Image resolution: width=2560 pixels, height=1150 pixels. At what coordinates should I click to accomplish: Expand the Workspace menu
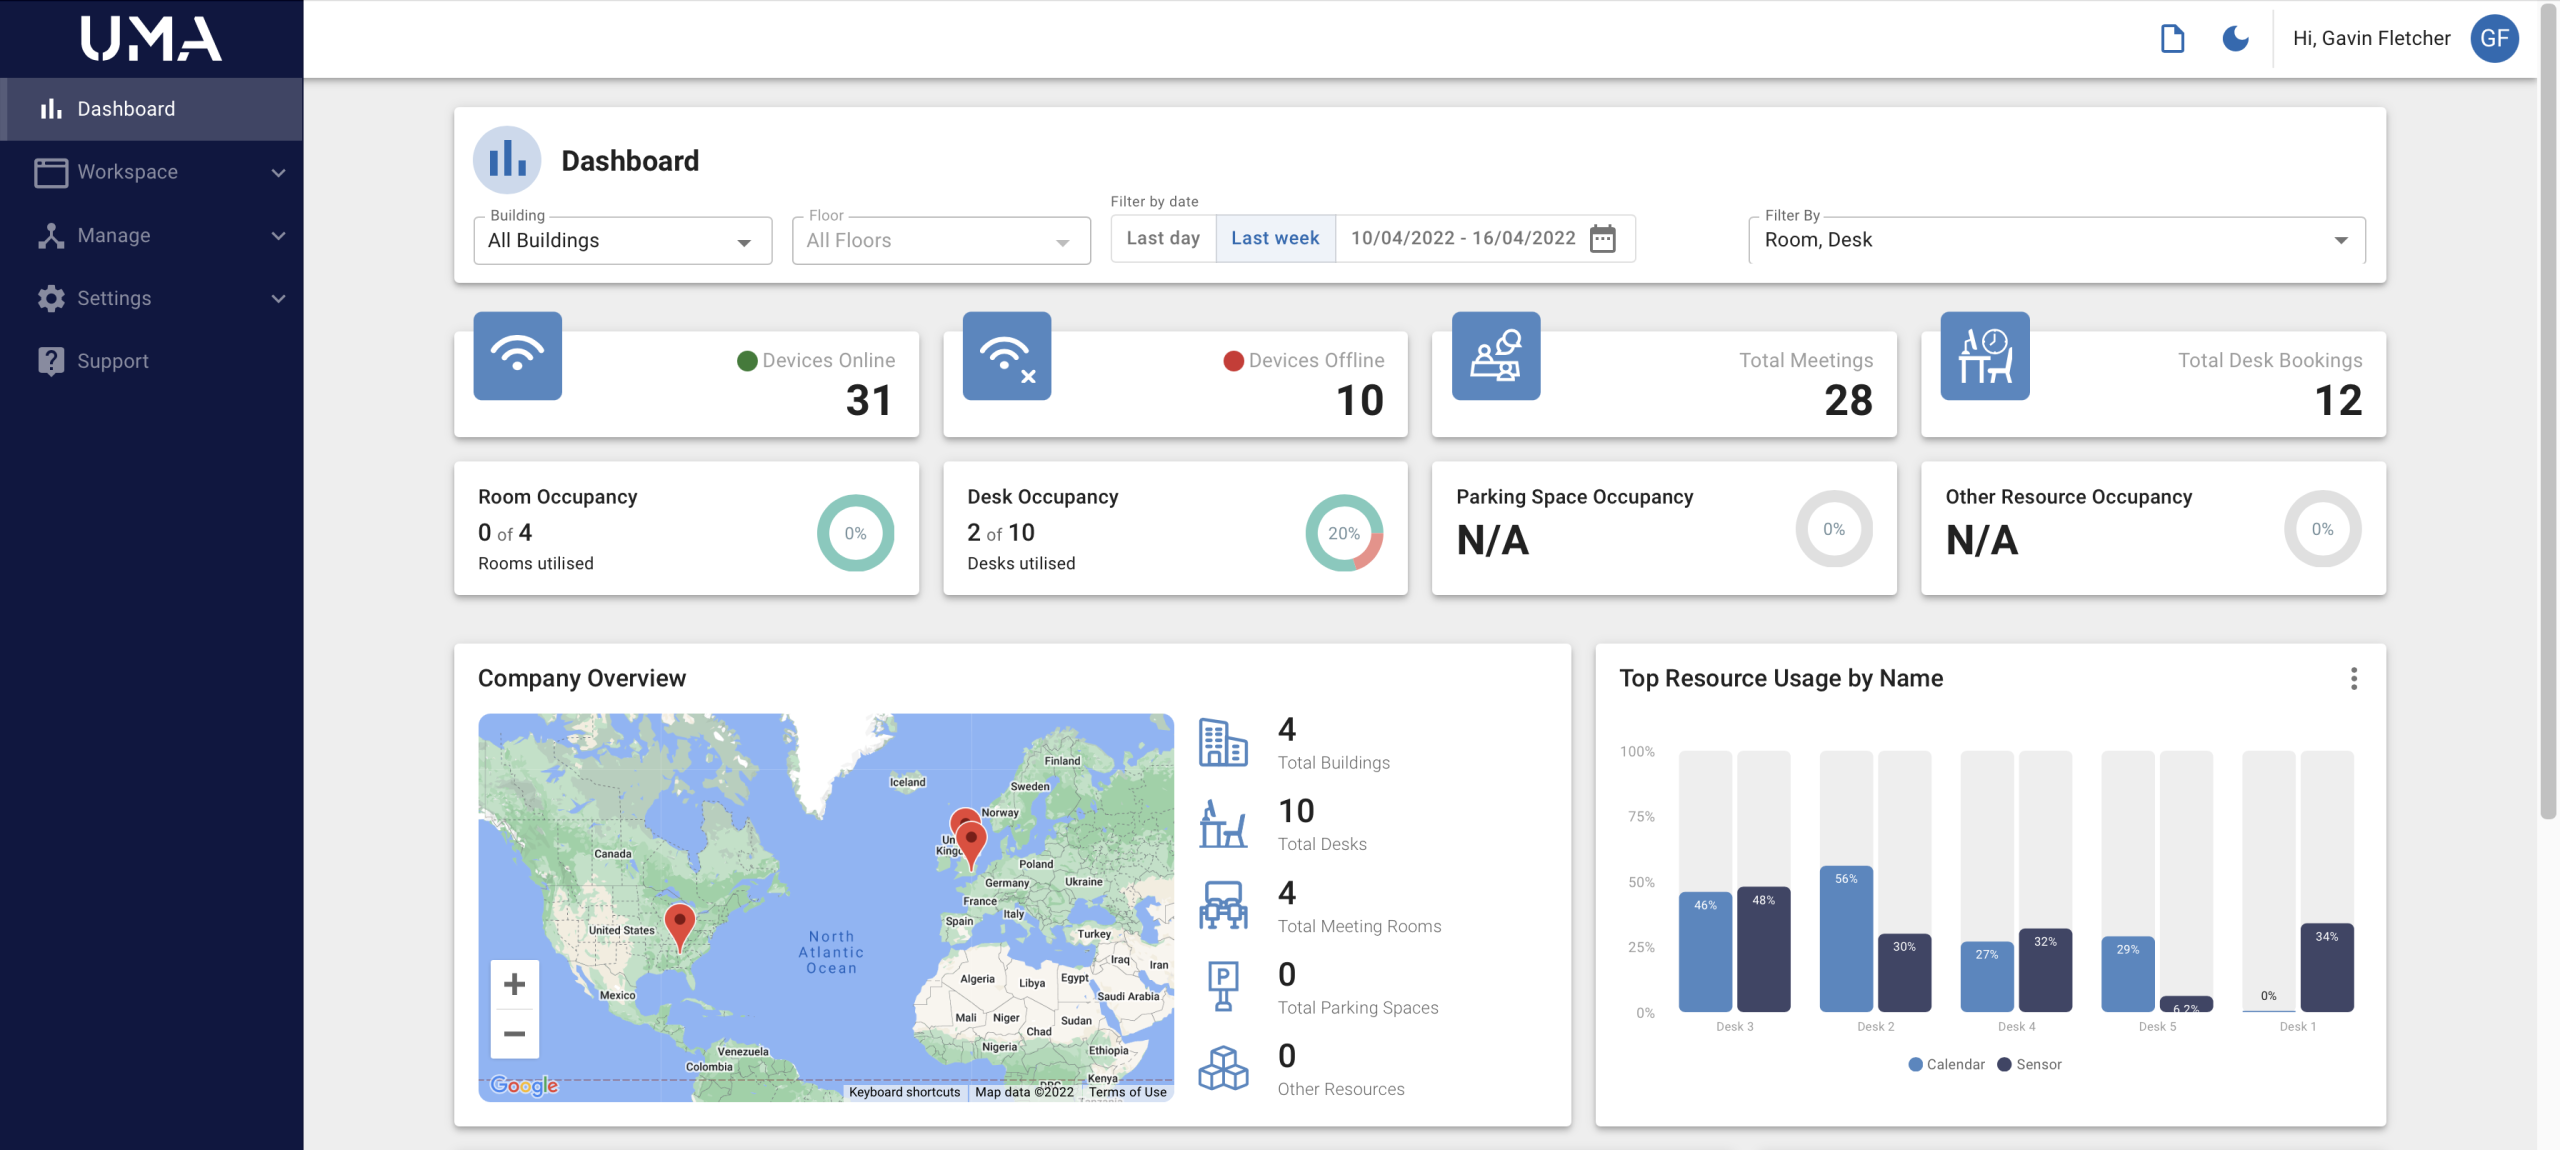pos(152,172)
